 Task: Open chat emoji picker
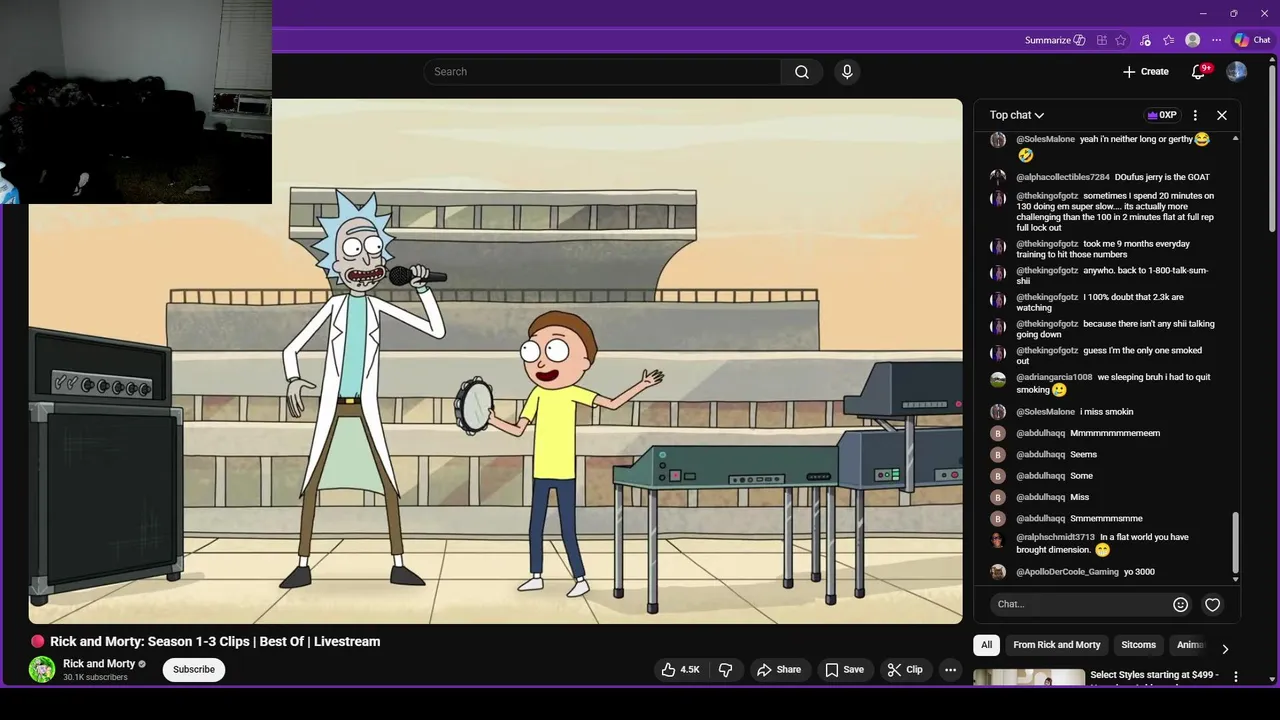1180,604
